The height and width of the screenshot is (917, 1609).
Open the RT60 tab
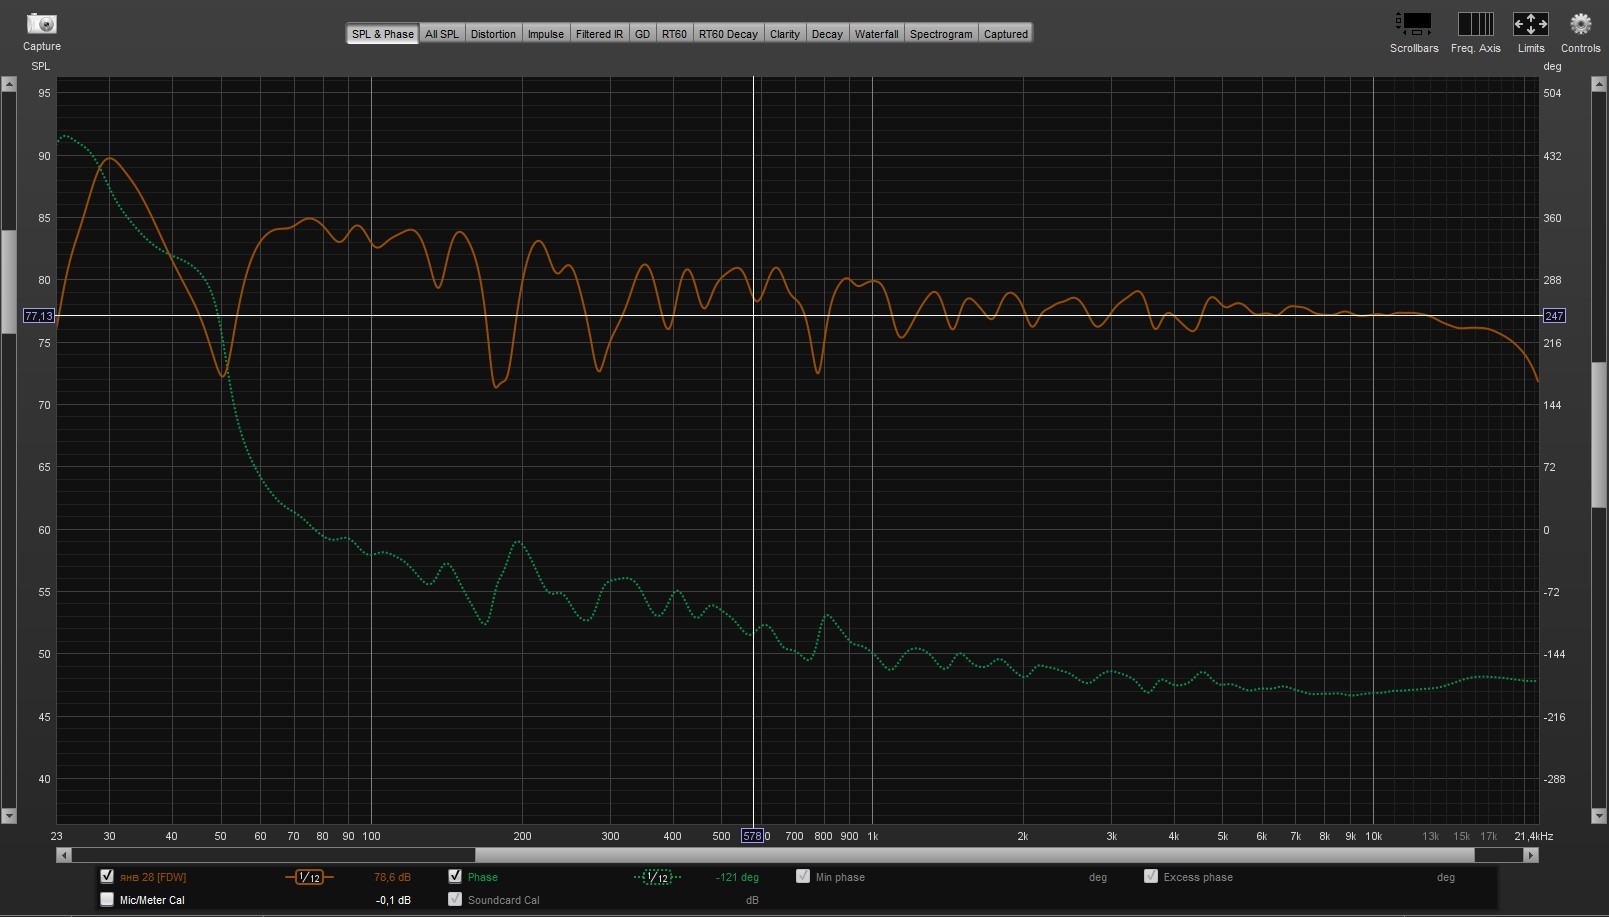point(674,34)
